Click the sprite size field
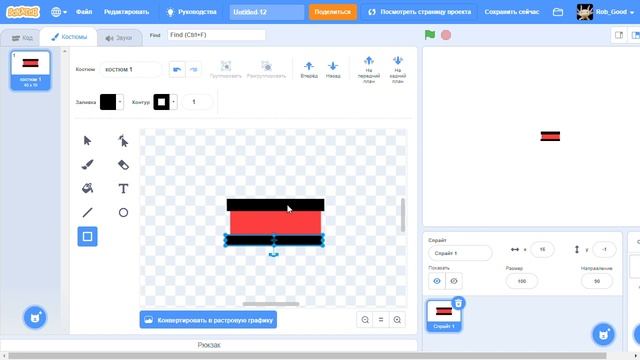Image resolution: width=640 pixels, height=360 pixels. point(522,281)
